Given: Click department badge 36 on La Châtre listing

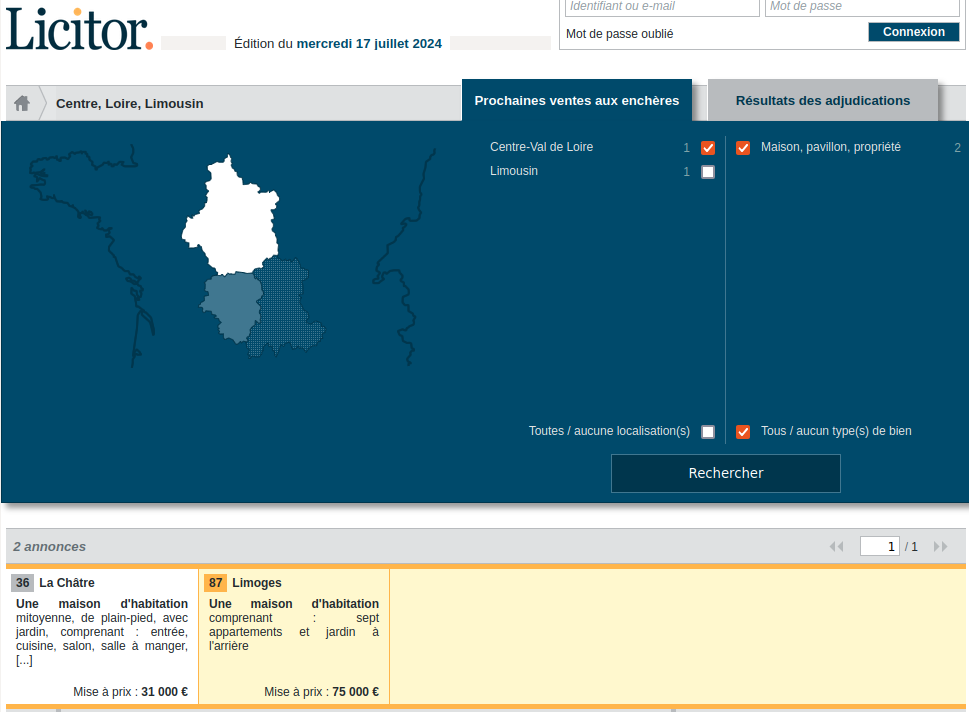Looking at the screenshot, I should pyautogui.click(x=22, y=583).
